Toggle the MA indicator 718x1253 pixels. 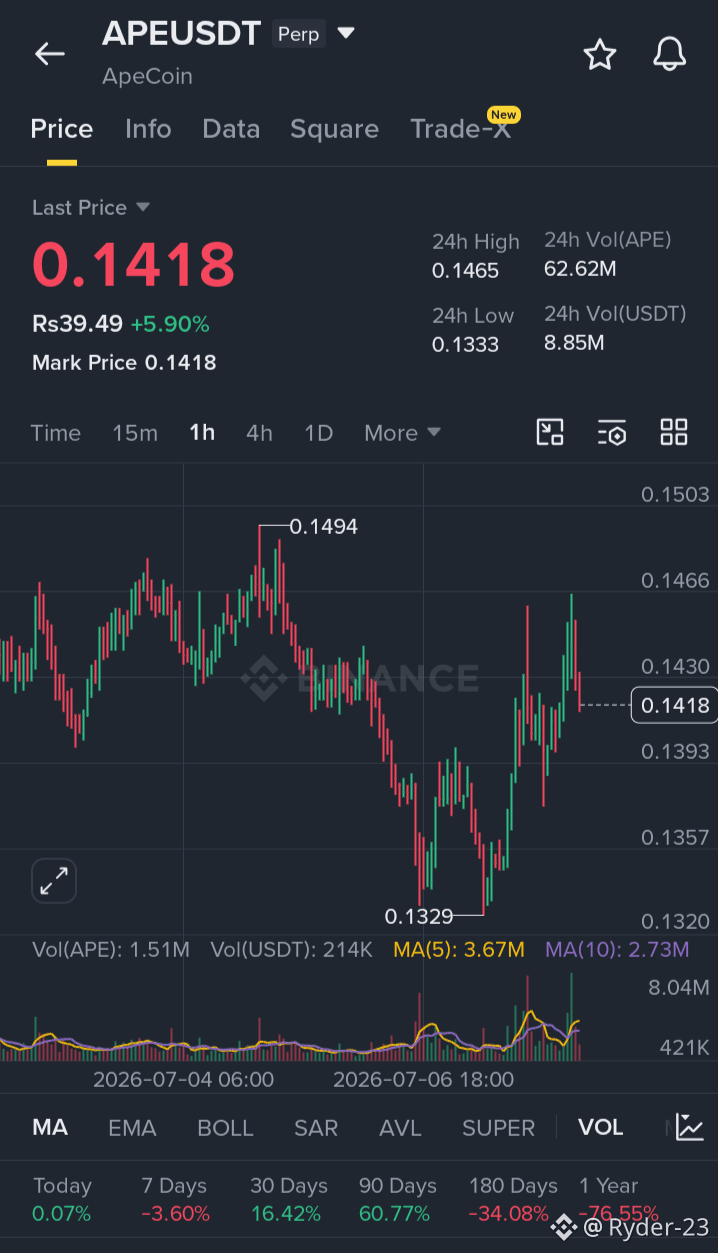point(50,1128)
